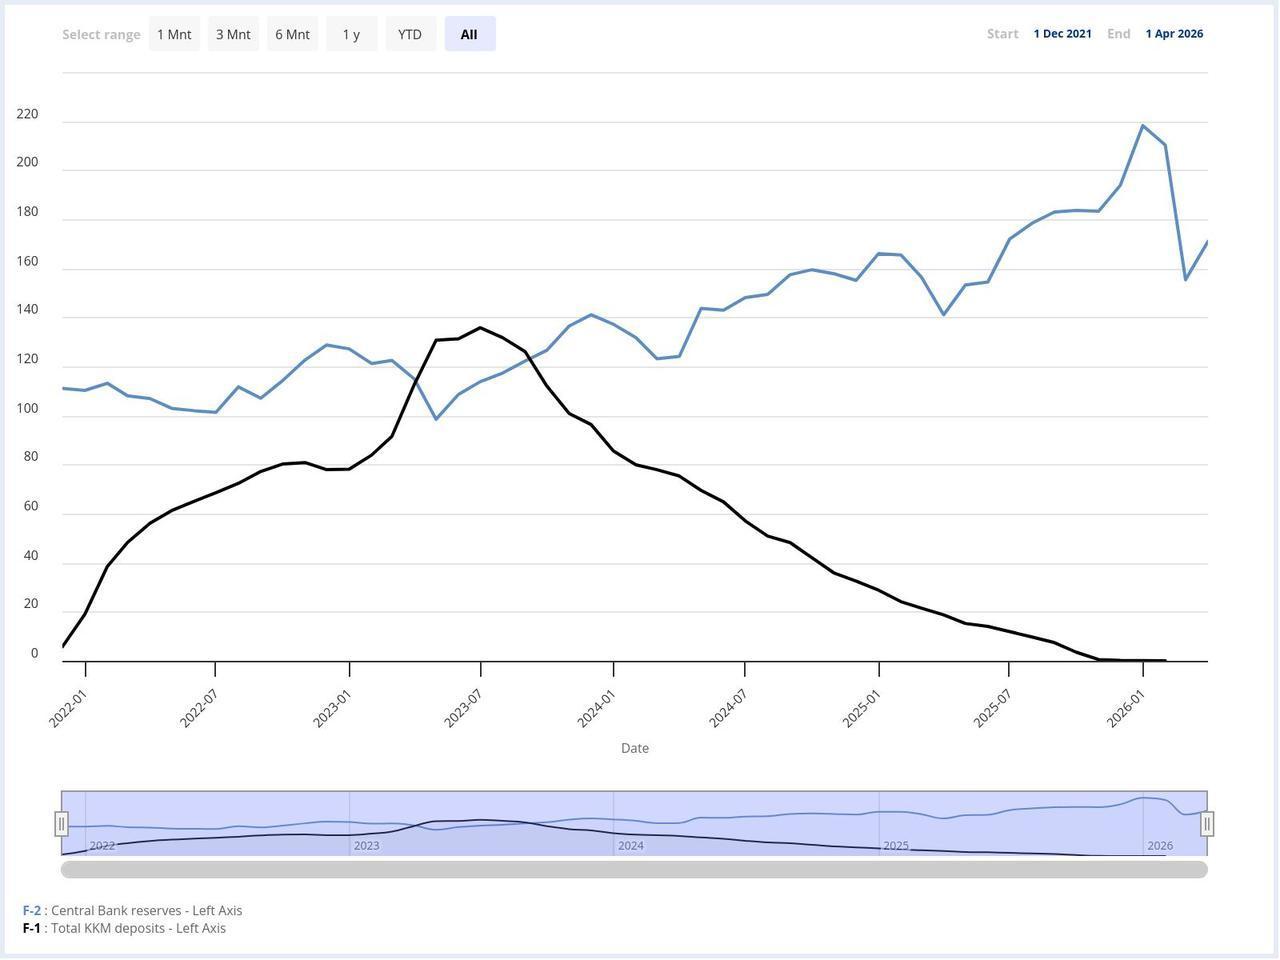This screenshot has width=1280, height=960.
Task: Grab the right navigator range handle
Action: coord(1207,823)
